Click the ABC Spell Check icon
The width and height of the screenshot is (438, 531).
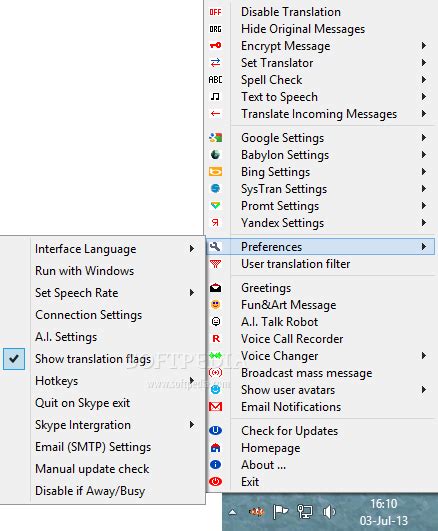click(x=215, y=80)
